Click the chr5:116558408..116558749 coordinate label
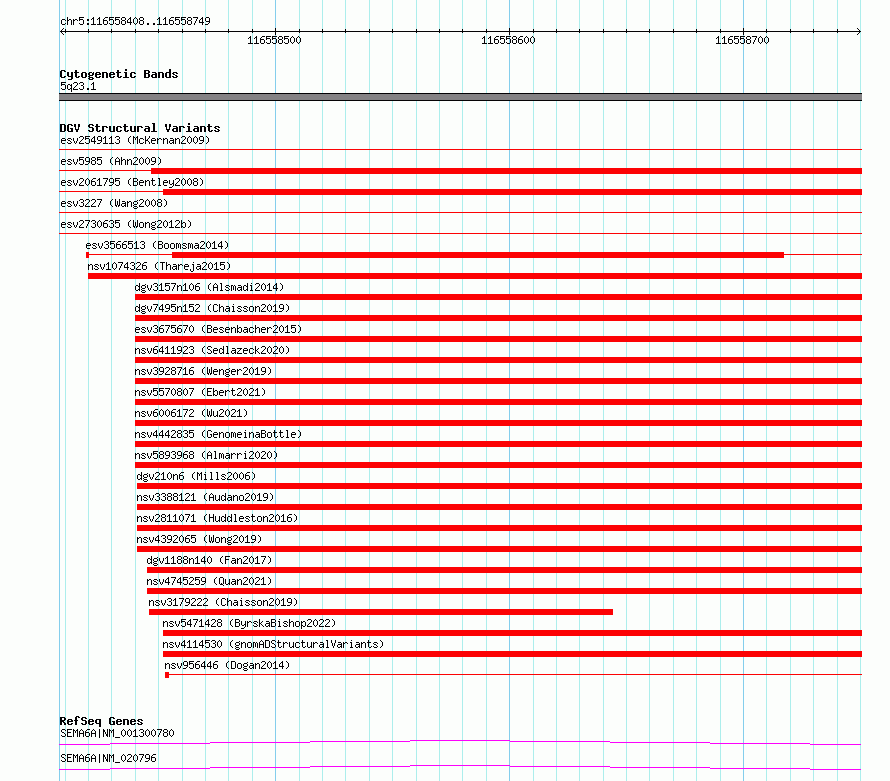The height and width of the screenshot is (781, 890). point(135,21)
